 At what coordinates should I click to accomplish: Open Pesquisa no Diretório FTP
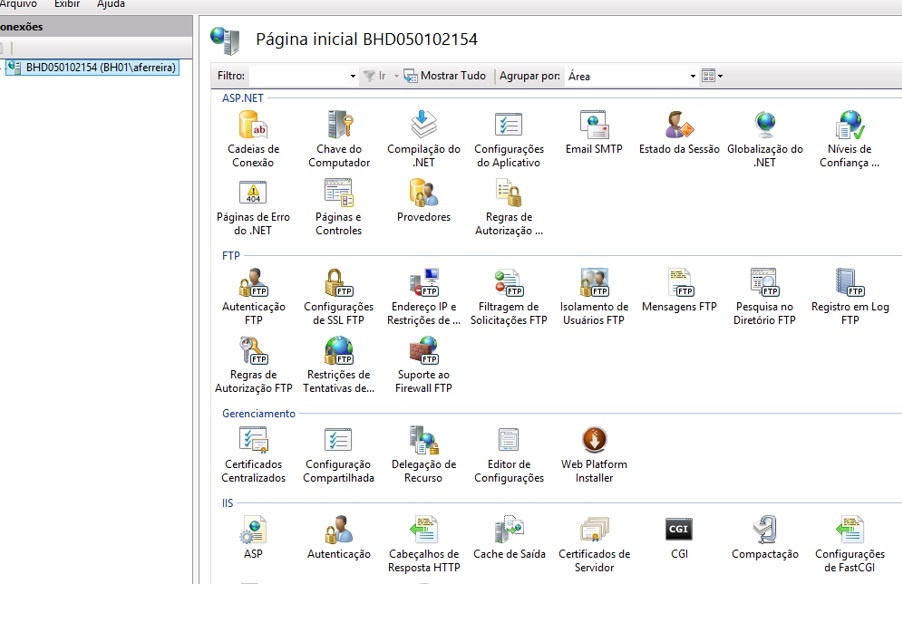pos(765,298)
